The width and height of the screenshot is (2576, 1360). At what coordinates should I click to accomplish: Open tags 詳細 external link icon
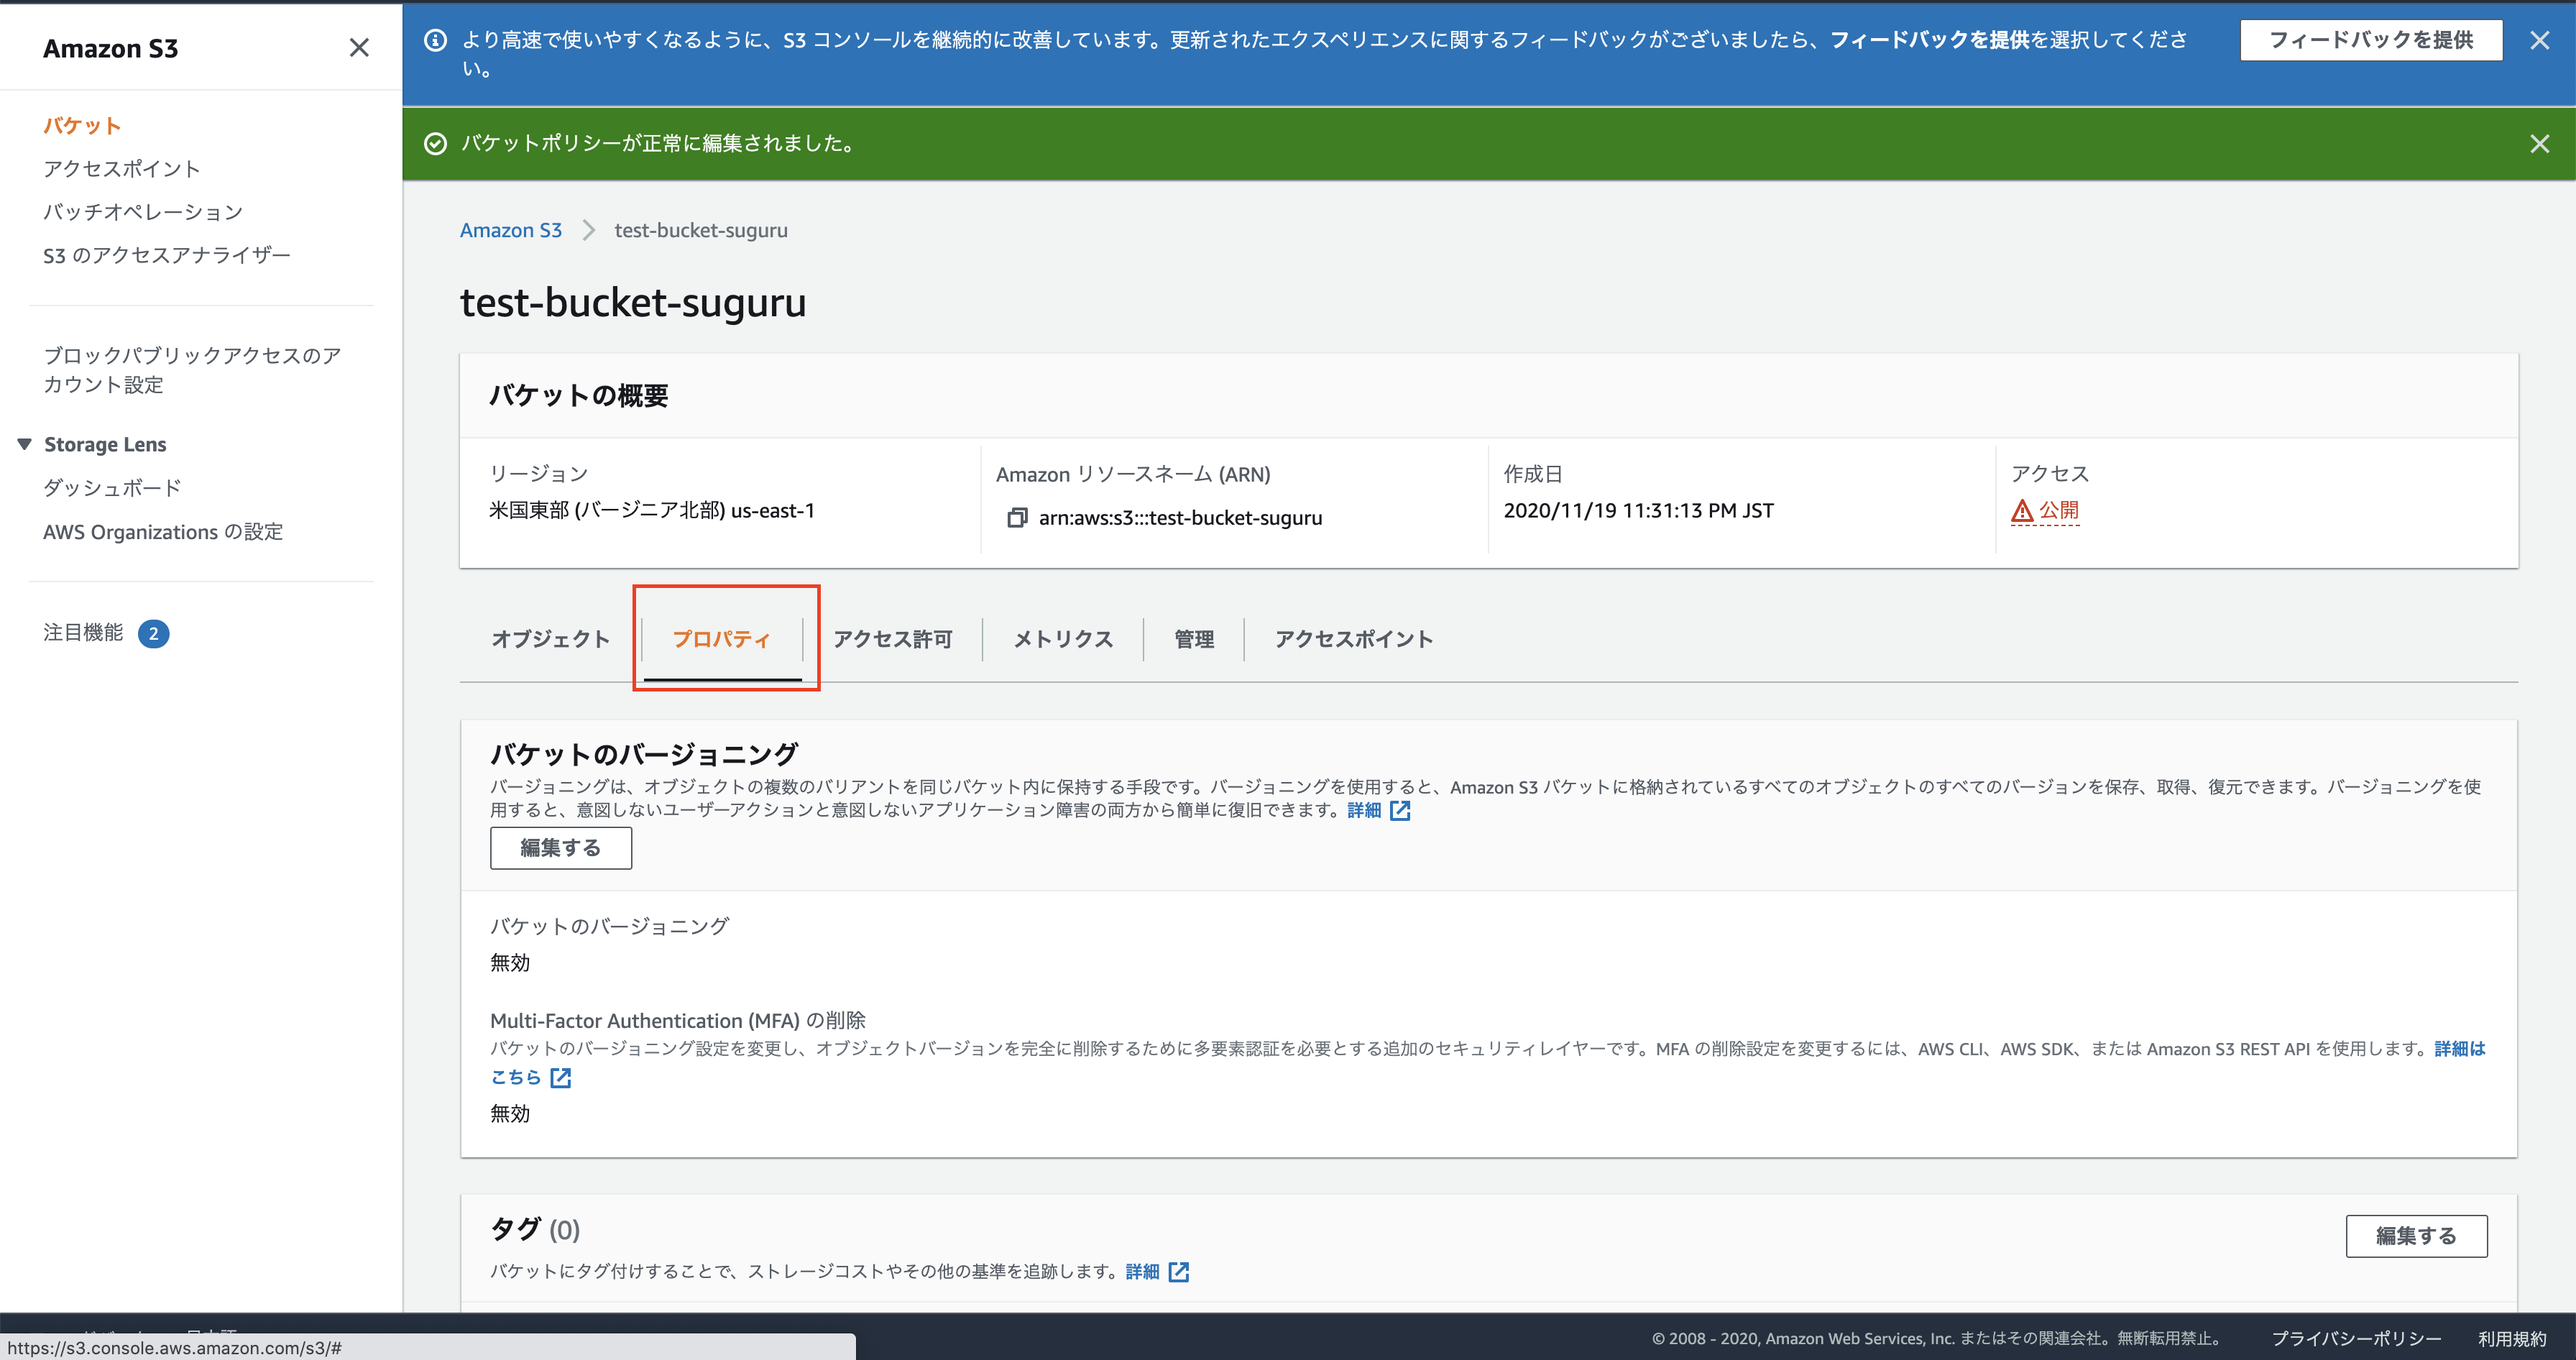1179,1272
